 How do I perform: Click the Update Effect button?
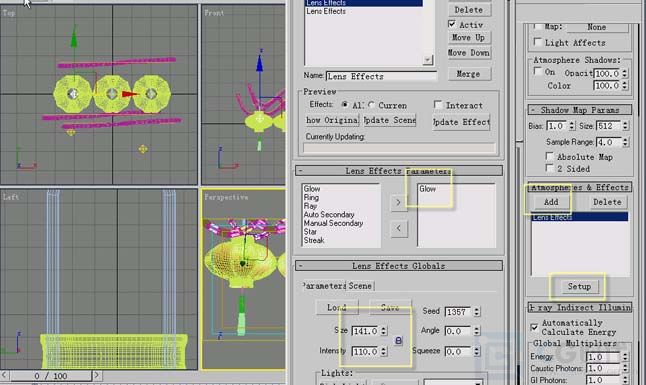tap(461, 122)
